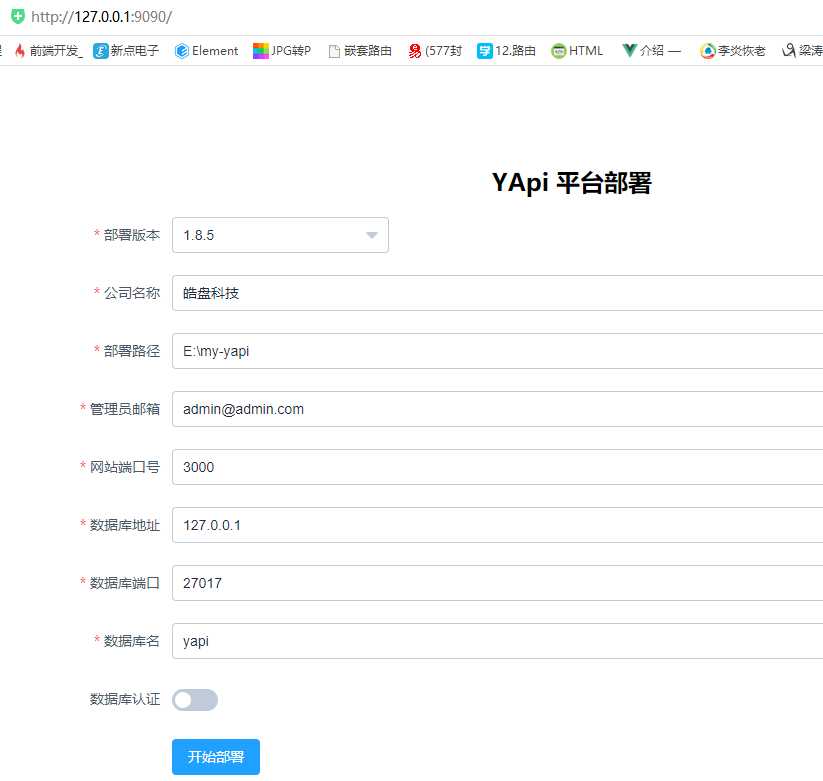Click the green shield security icon
The width and height of the screenshot is (823, 781).
click(x=18, y=16)
